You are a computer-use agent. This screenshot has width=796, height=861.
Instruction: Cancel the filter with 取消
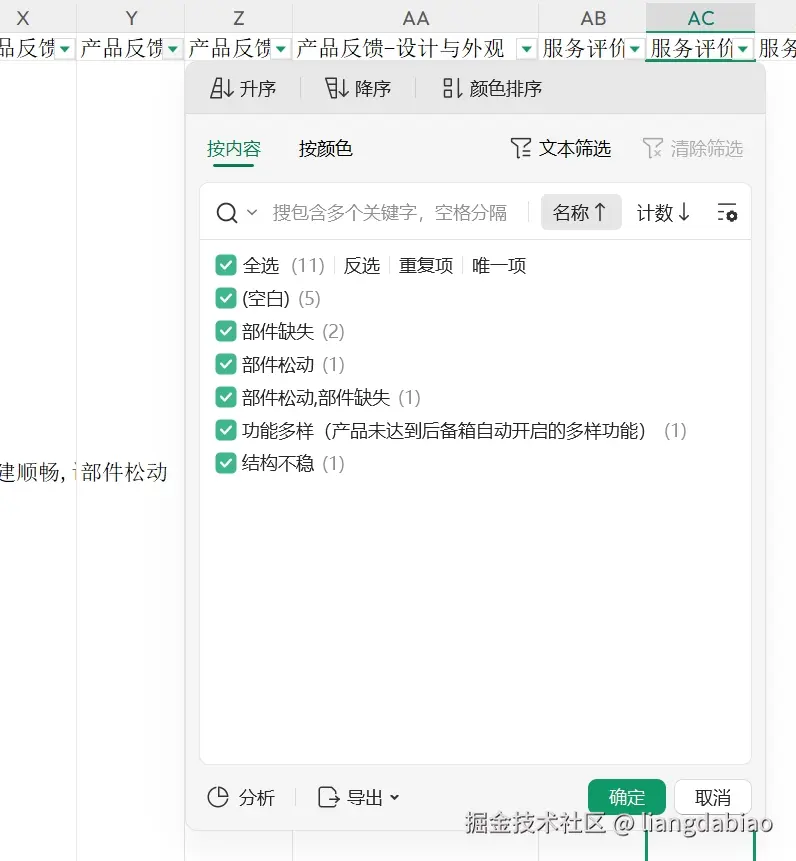point(713,797)
